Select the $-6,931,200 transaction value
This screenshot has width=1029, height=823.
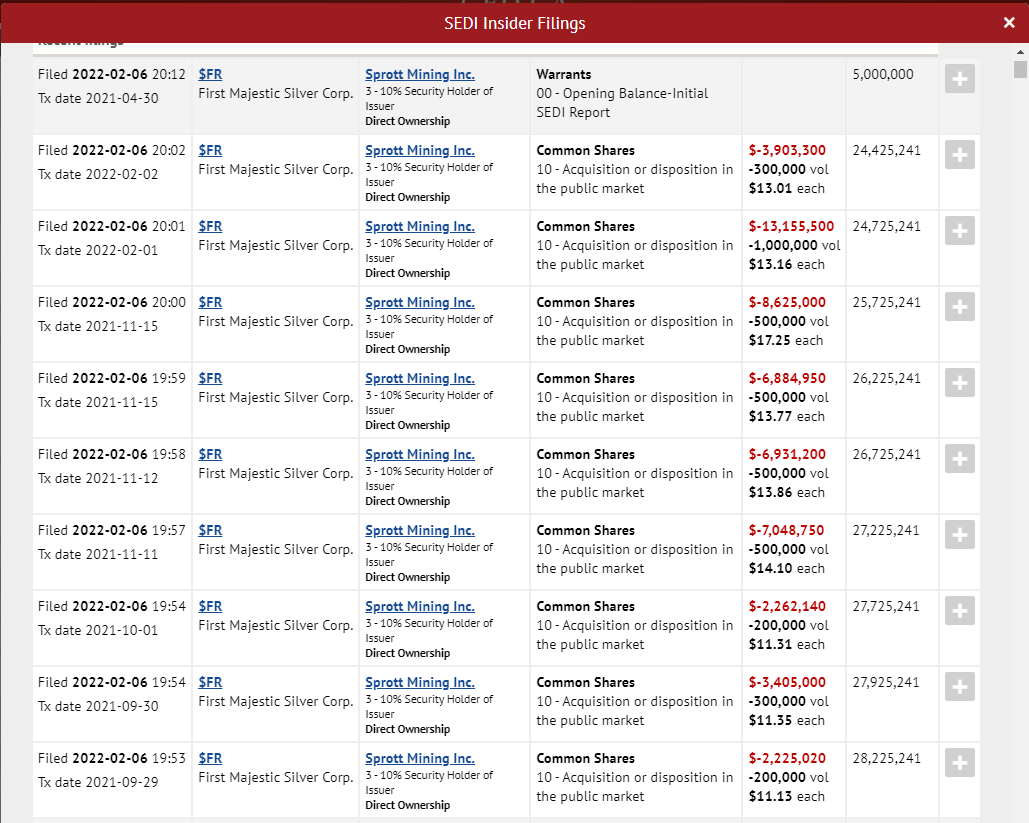click(787, 455)
